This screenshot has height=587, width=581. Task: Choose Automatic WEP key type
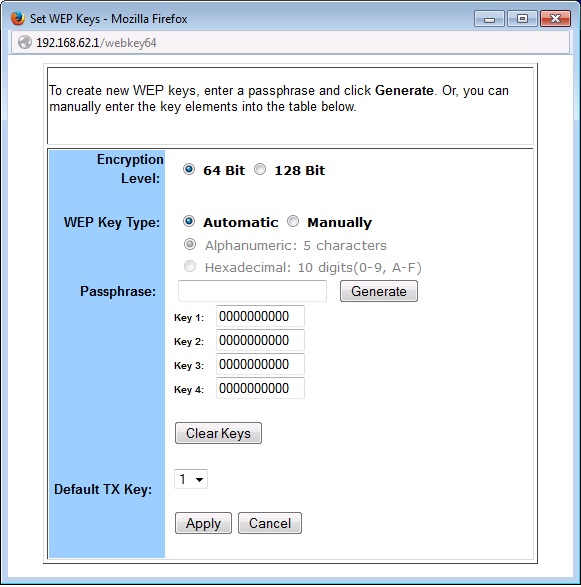tap(189, 221)
